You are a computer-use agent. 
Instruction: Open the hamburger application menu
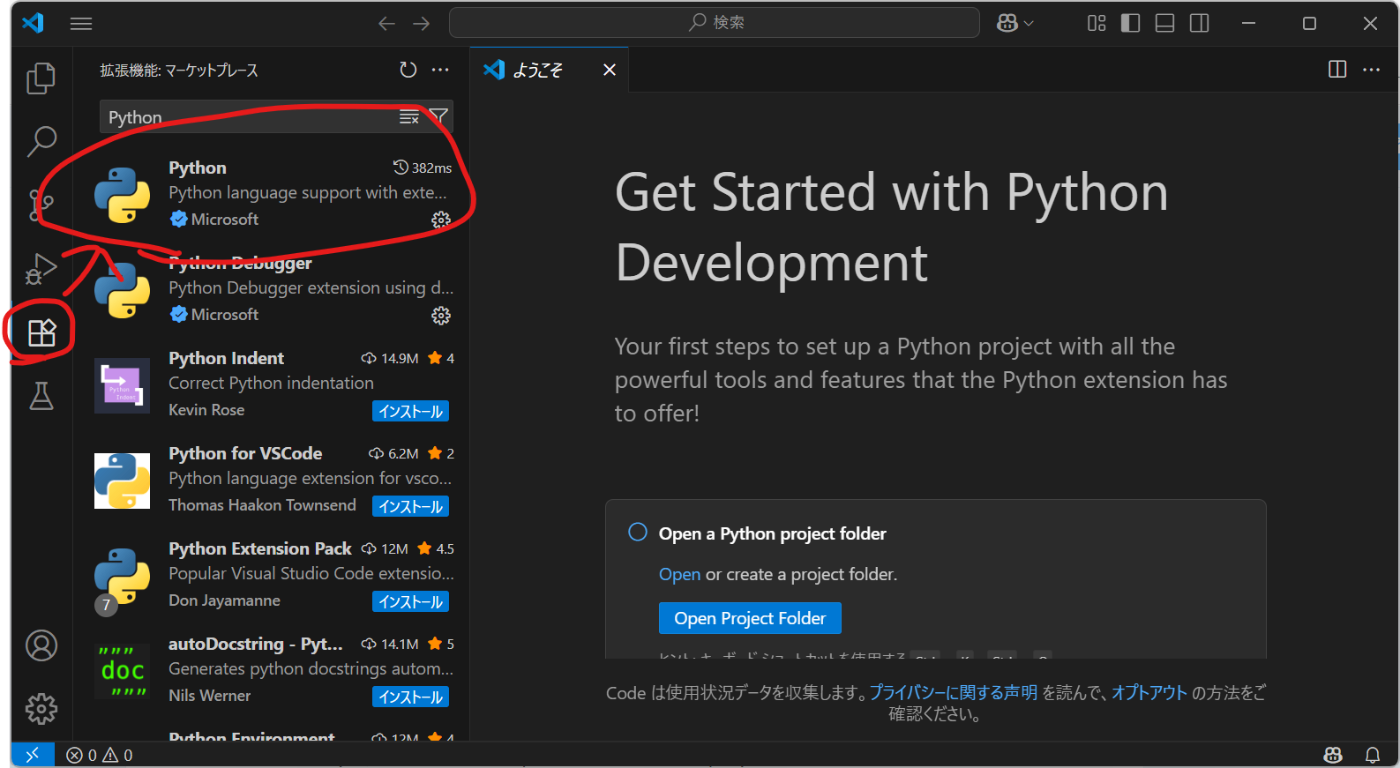(82, 23)
